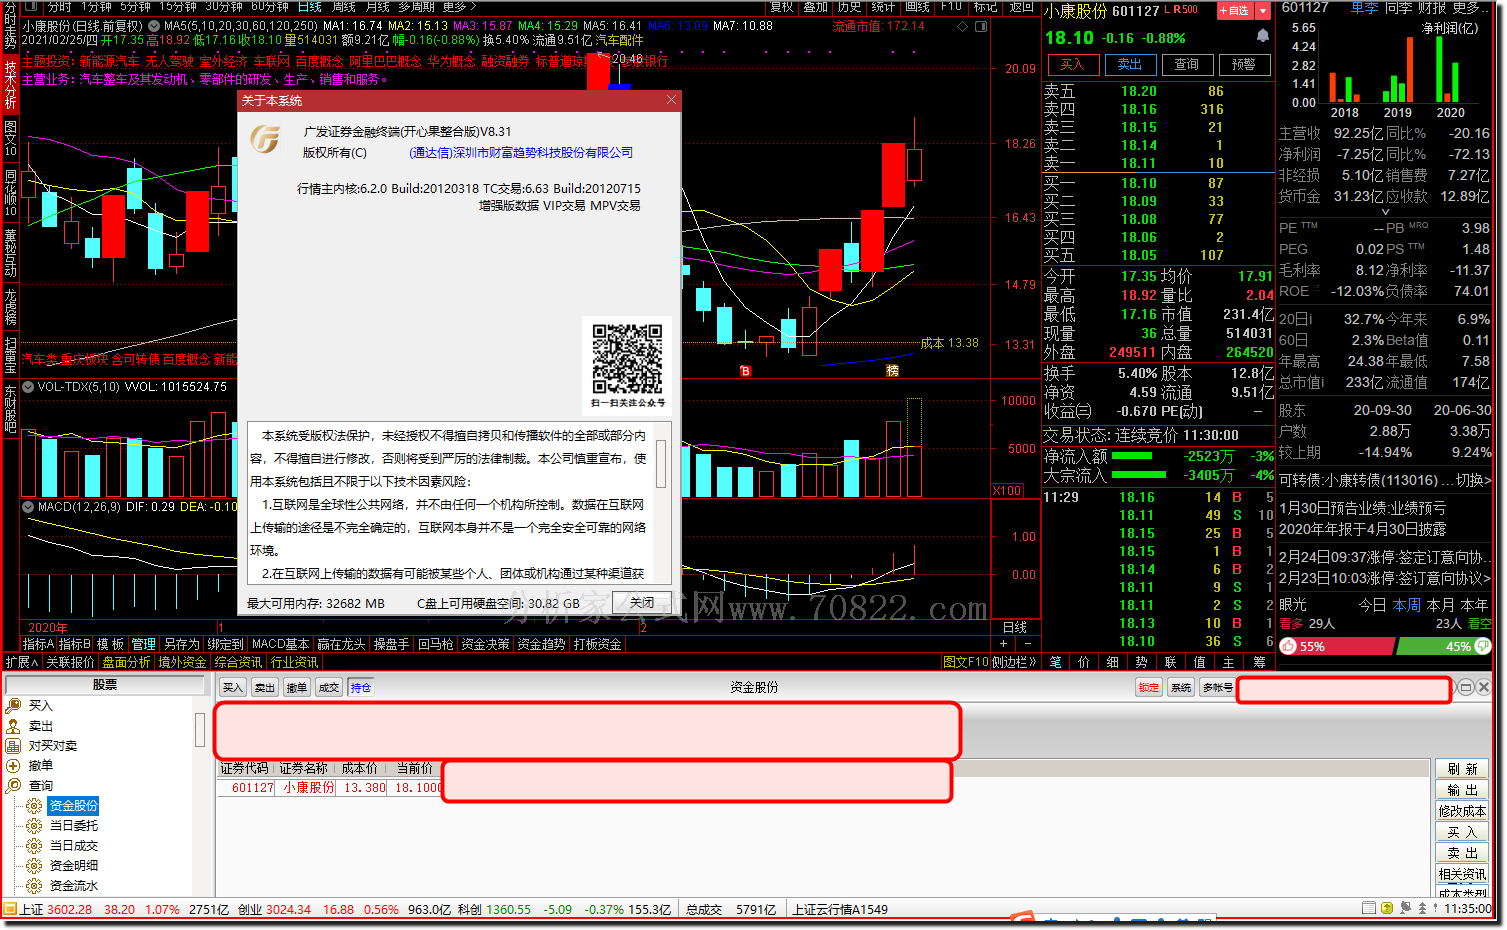1507x930 pixels.
Task: Open dropdown arrow beside 自选 button
Action: click(1263, 10)
